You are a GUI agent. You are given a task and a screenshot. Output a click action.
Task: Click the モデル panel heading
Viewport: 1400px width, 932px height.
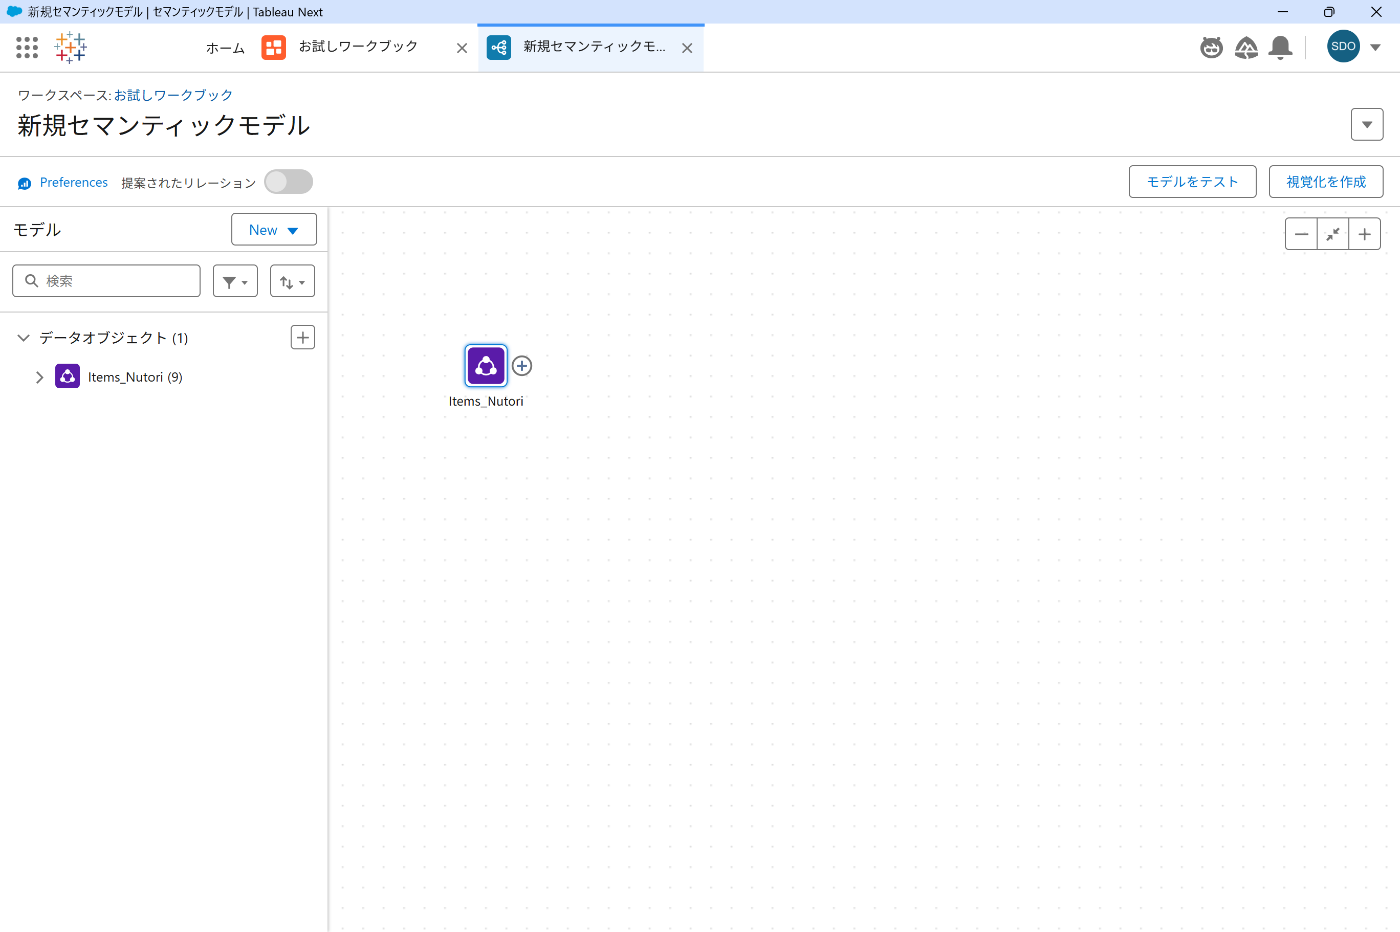(x=37, y=230)
